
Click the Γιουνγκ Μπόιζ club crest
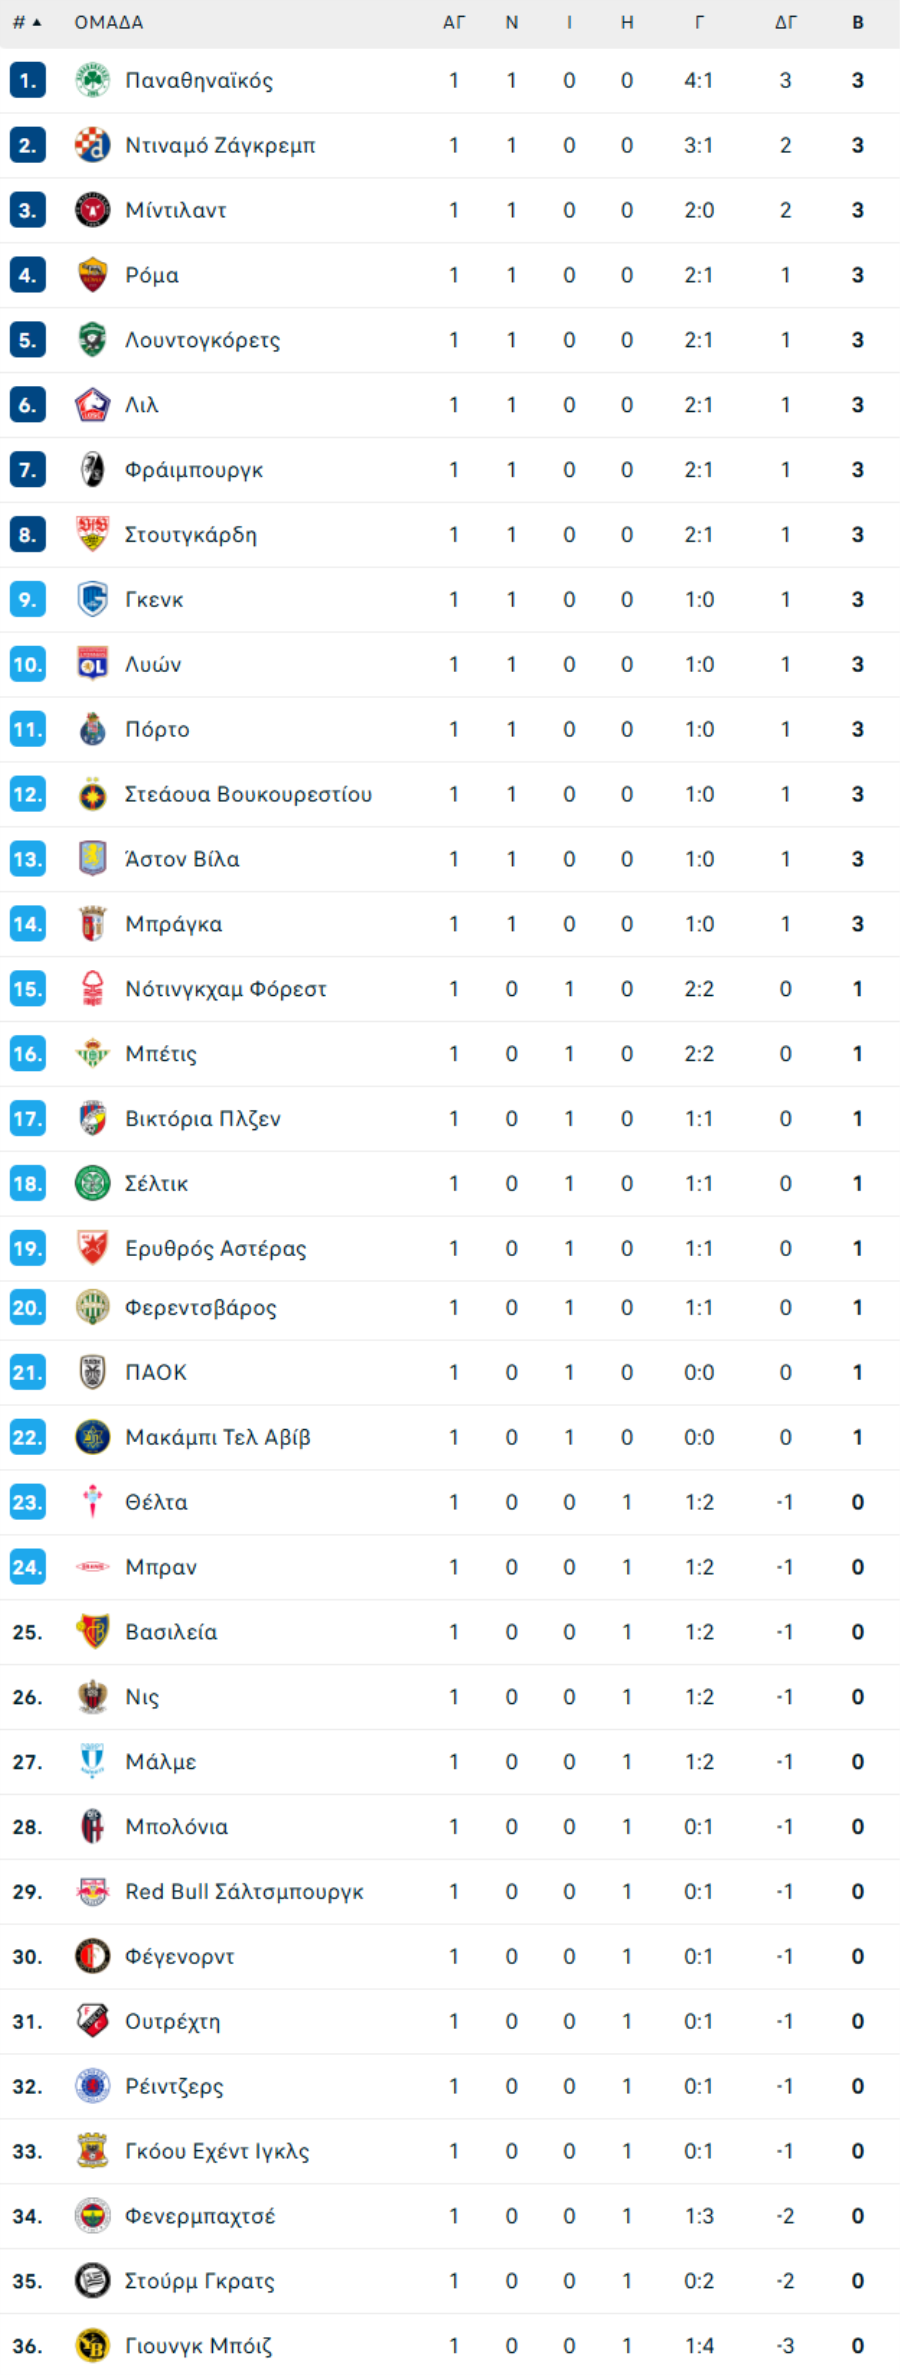coord(92,2346)
